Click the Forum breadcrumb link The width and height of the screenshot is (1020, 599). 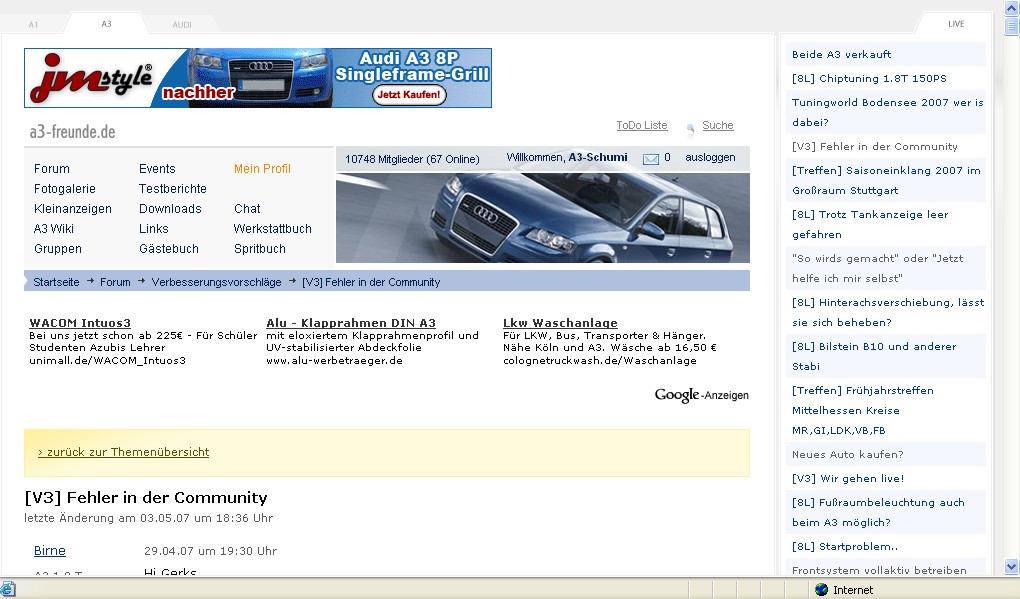pyautogui.click(x=115, y=282)
